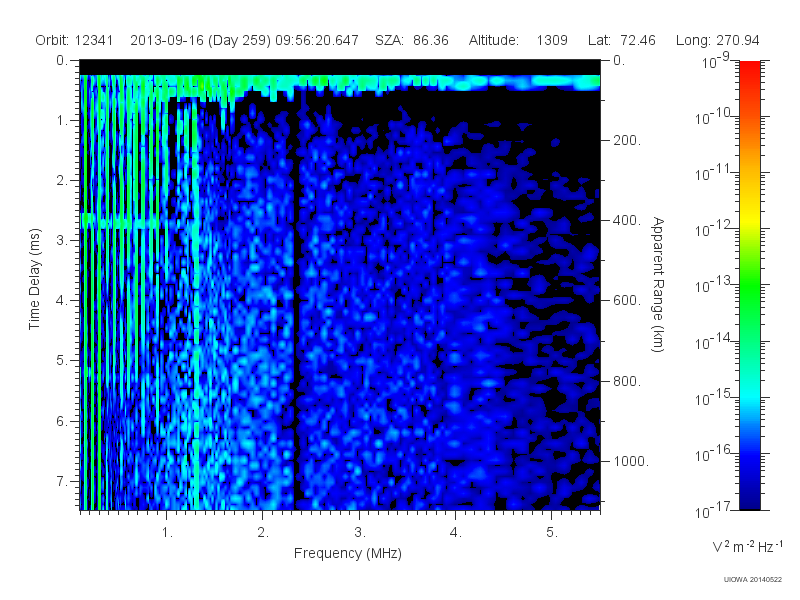The height and width of the screenshot is (600, 800).
Task: Click the timestamp 09:56:20.647
Action: click(317, 40)
